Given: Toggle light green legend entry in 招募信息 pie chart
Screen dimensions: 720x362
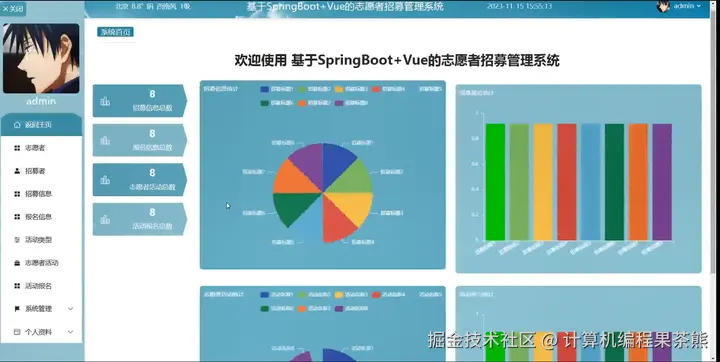Looking at the screenshot, I should (315, 89).
